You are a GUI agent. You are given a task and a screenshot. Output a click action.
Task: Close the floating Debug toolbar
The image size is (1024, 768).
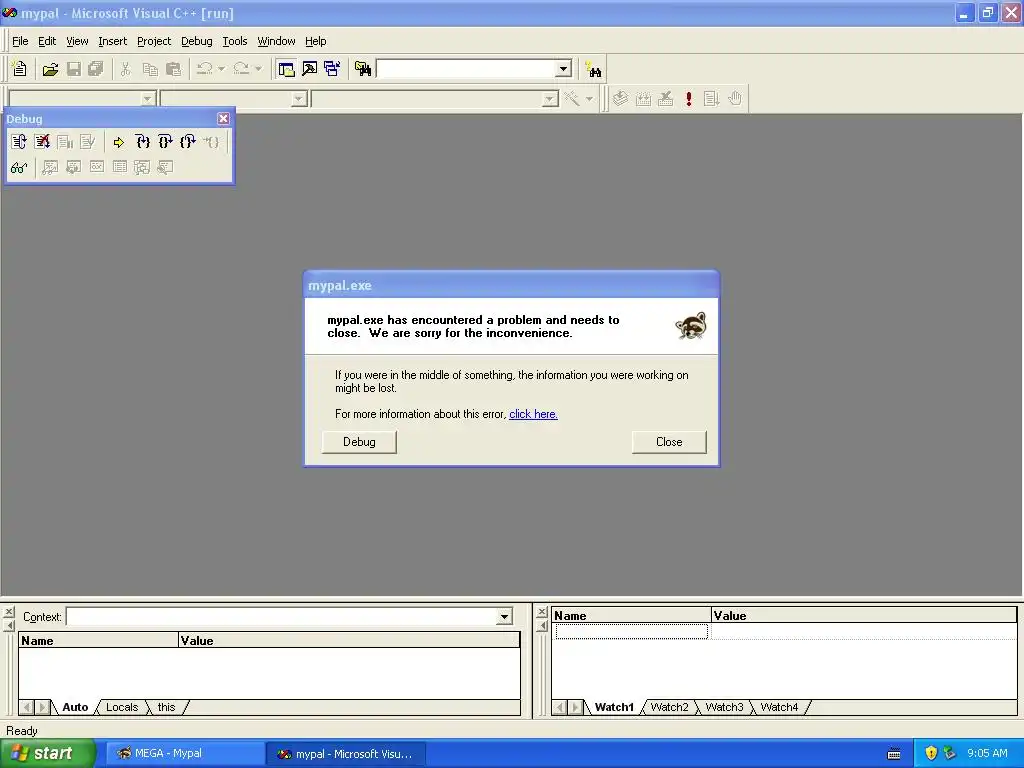coord(223,118)
